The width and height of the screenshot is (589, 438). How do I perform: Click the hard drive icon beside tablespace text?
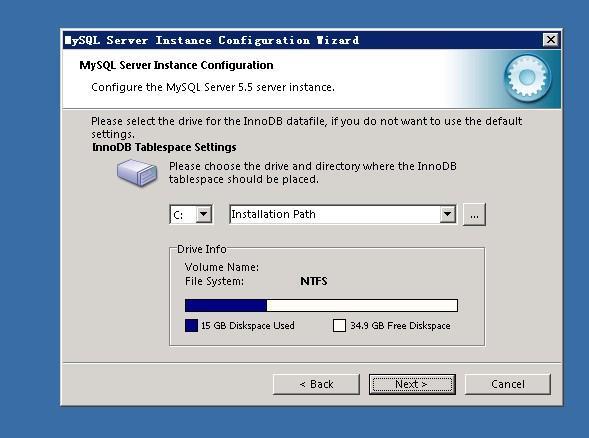137,172
